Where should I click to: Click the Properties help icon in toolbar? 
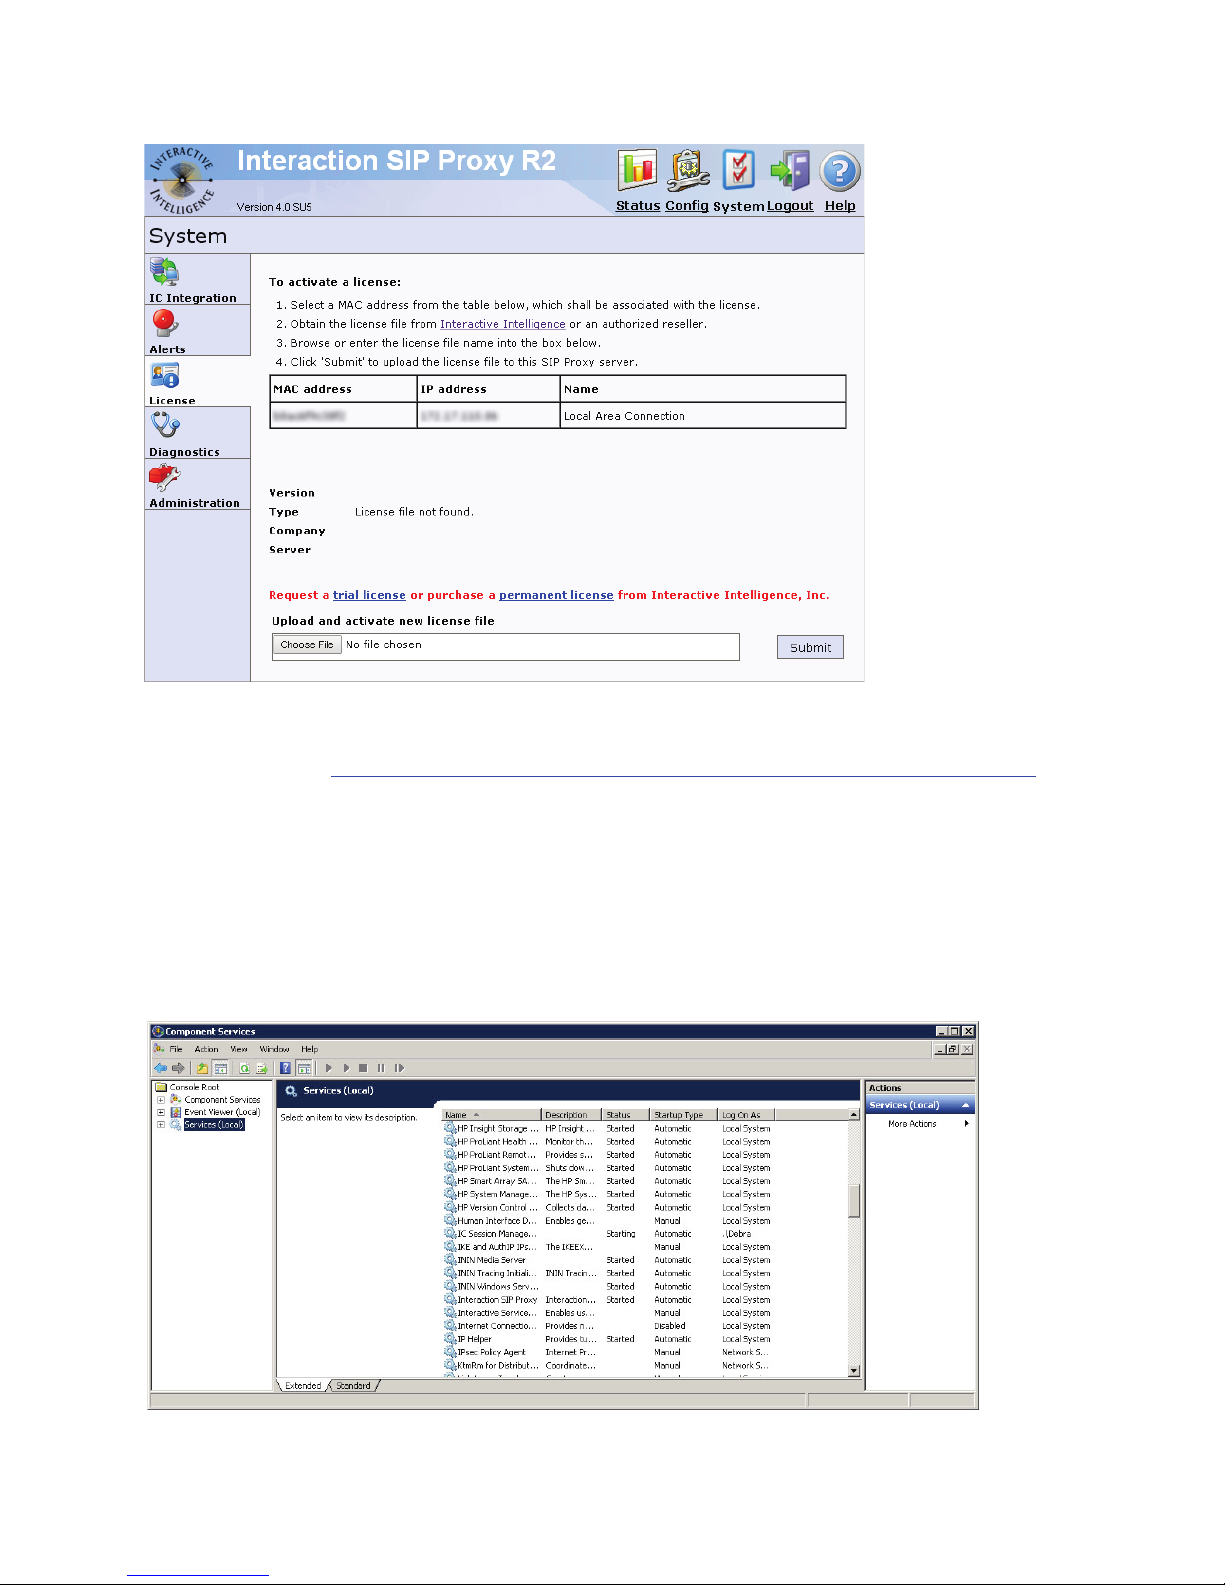click(286, 1068)
